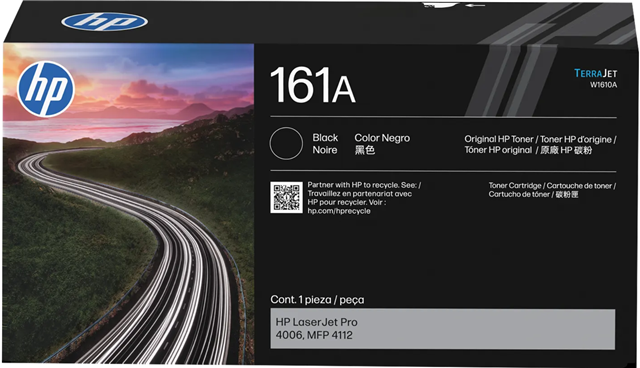Click "Toner Cartridge / Cartouche de toner /" line
Screen dimensions: 640x368
[552, 186]
